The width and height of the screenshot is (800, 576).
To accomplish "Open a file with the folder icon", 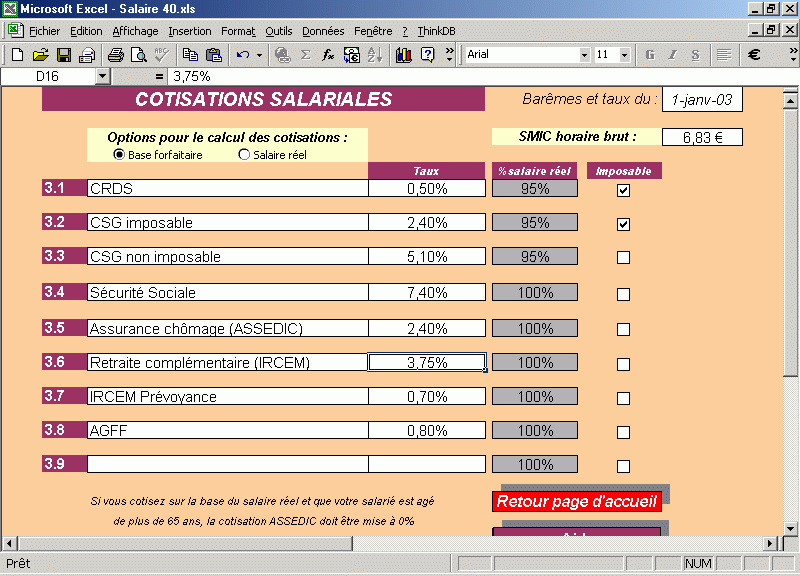I will 40,55.
